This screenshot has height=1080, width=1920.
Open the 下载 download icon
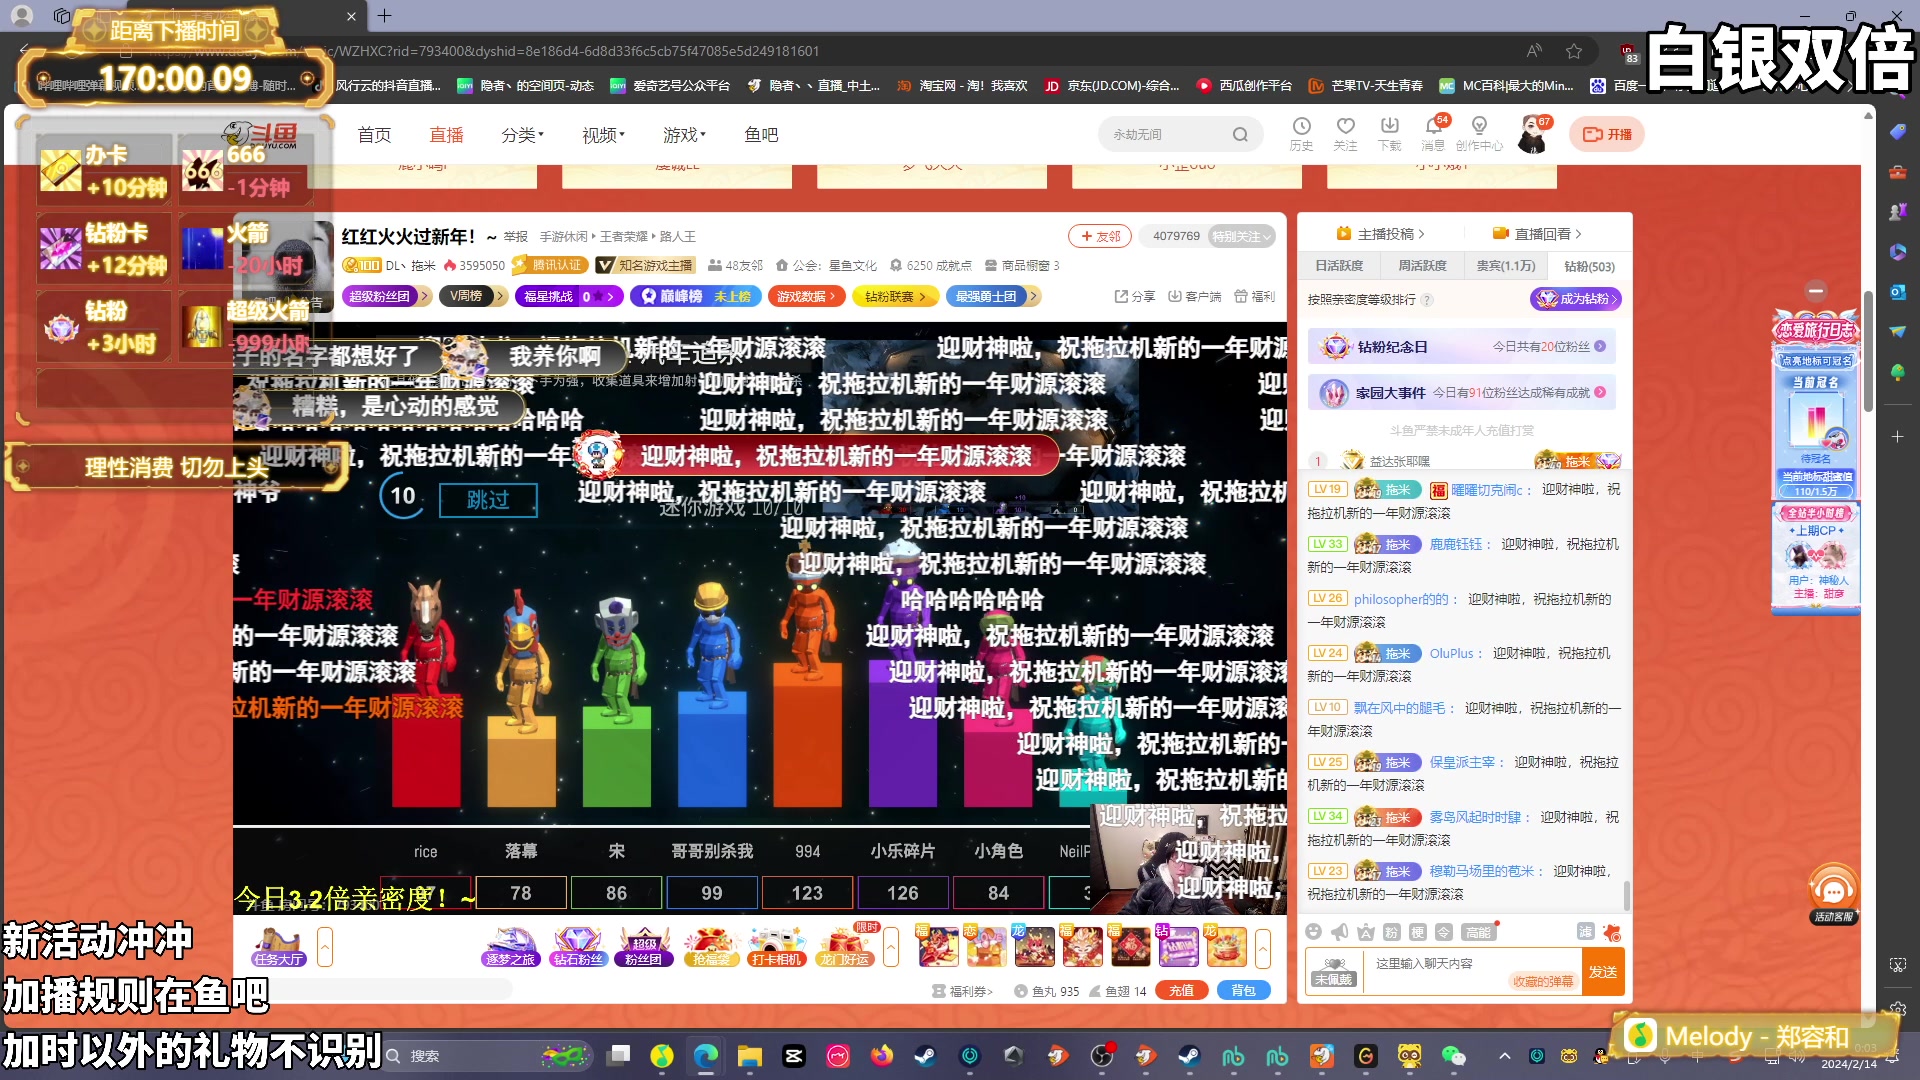tap(1389, 127)
